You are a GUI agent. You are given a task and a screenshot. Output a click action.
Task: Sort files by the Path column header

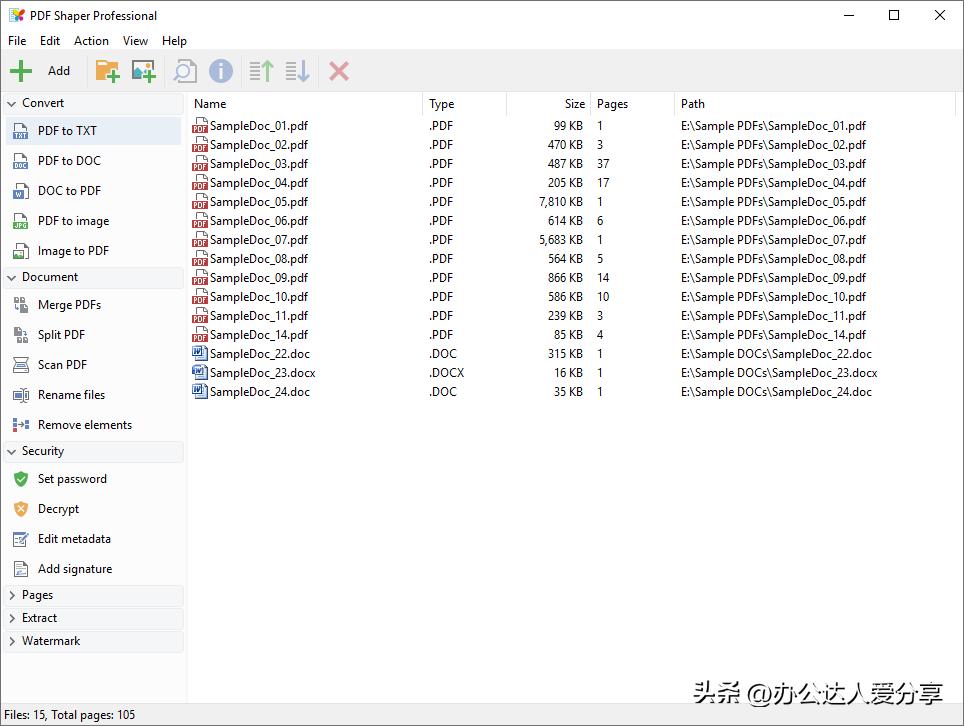(x=815, y=104)
